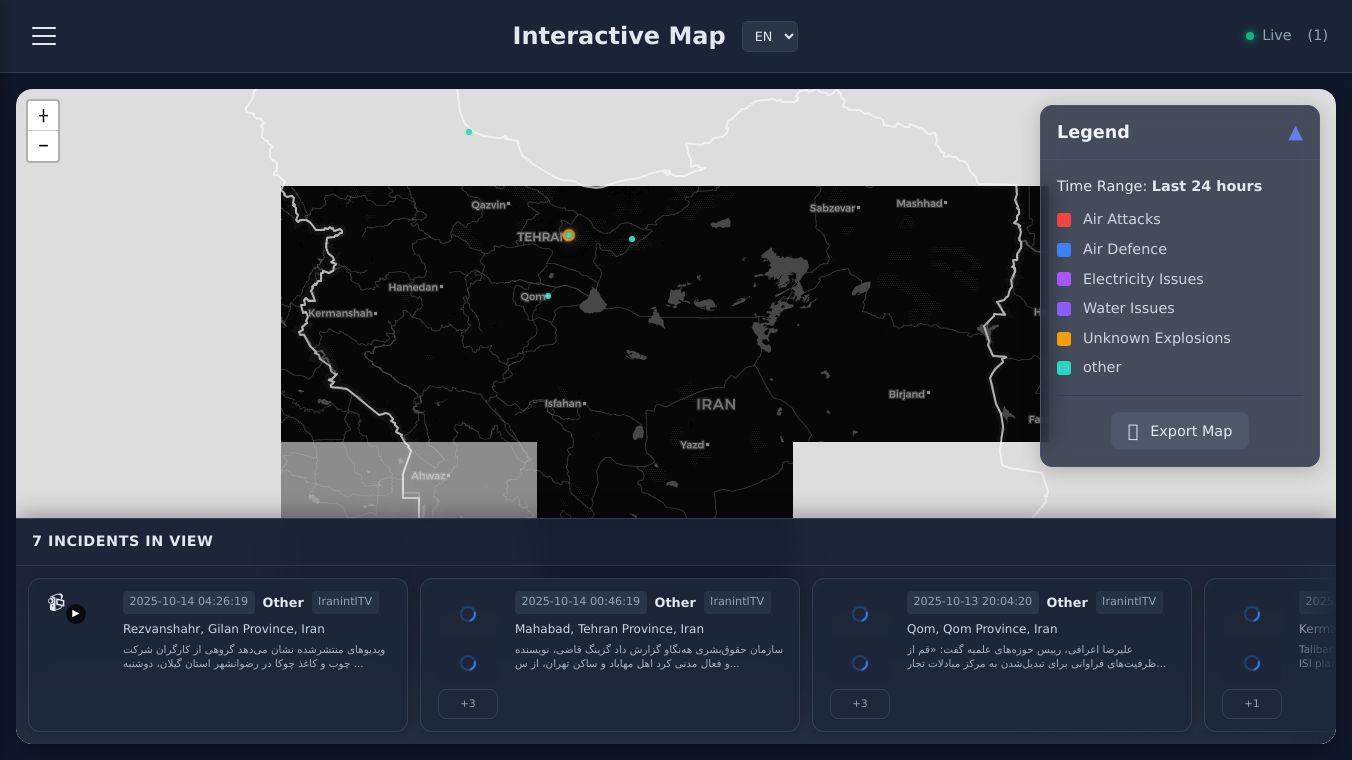The width and height of the screenshot is (1352, 760).
Task: Zoom in on the map
Action: 43,116
